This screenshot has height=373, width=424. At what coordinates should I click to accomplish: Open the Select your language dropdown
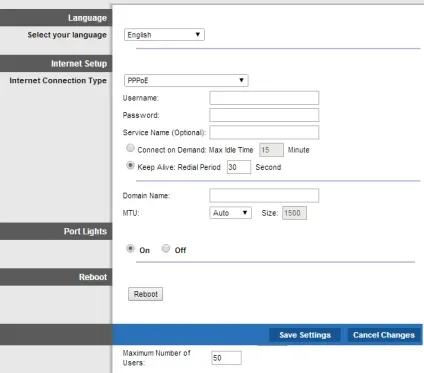(x=164, y=35)
